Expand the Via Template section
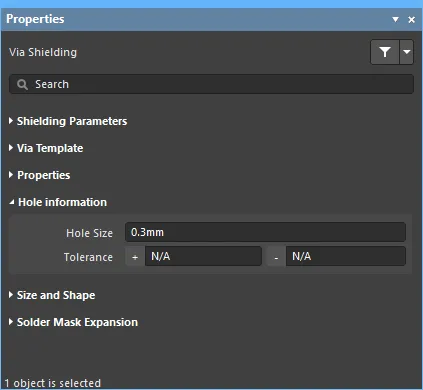Viewport: 423px width, 390px height. click(x=11, y=148)
